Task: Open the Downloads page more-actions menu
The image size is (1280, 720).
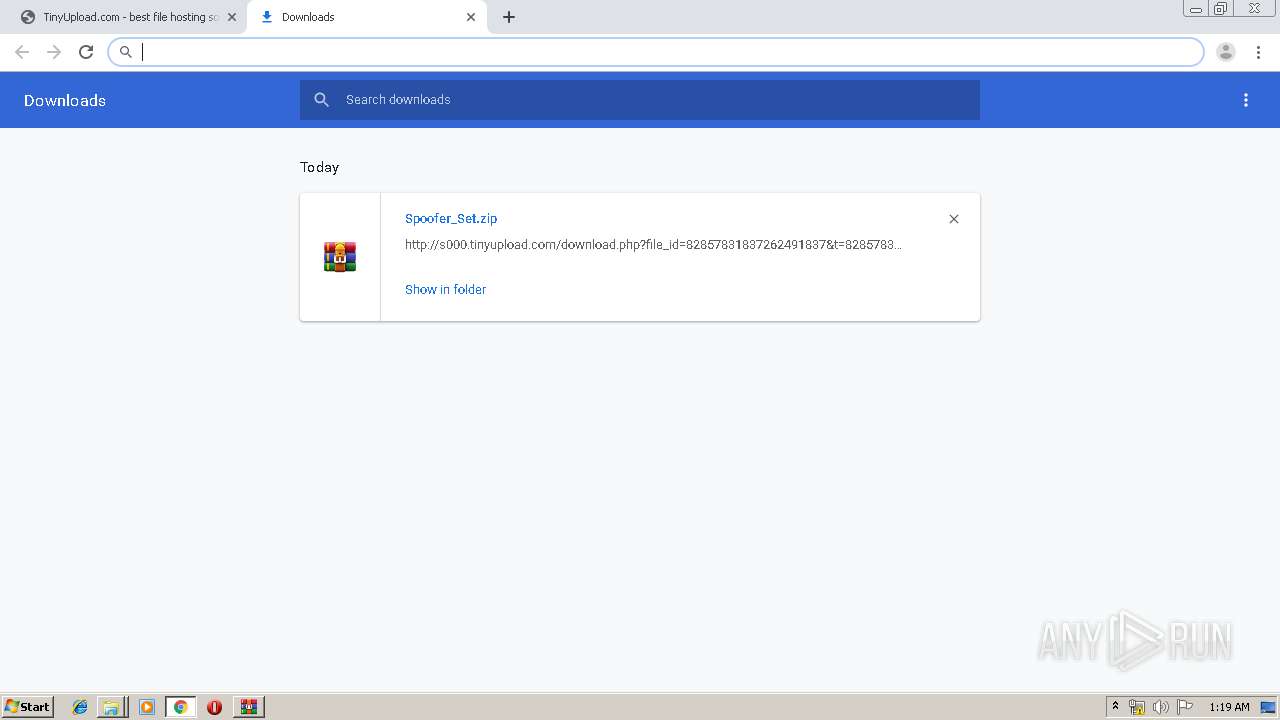Action: pyautogui.click(x=1246, y=100)
